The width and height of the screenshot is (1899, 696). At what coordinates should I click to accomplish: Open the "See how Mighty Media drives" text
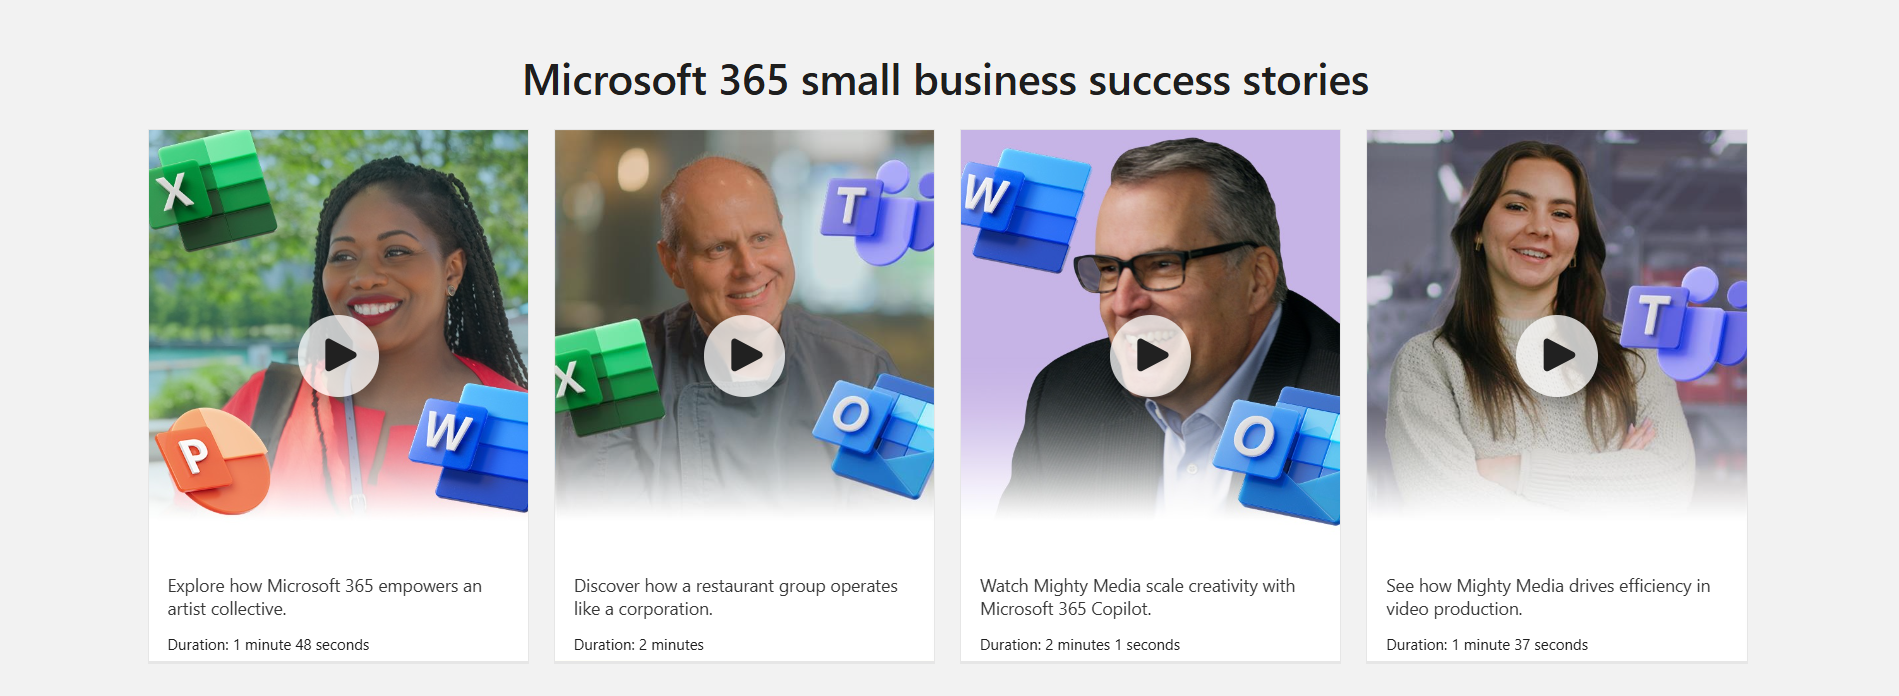coord(1548,597)
